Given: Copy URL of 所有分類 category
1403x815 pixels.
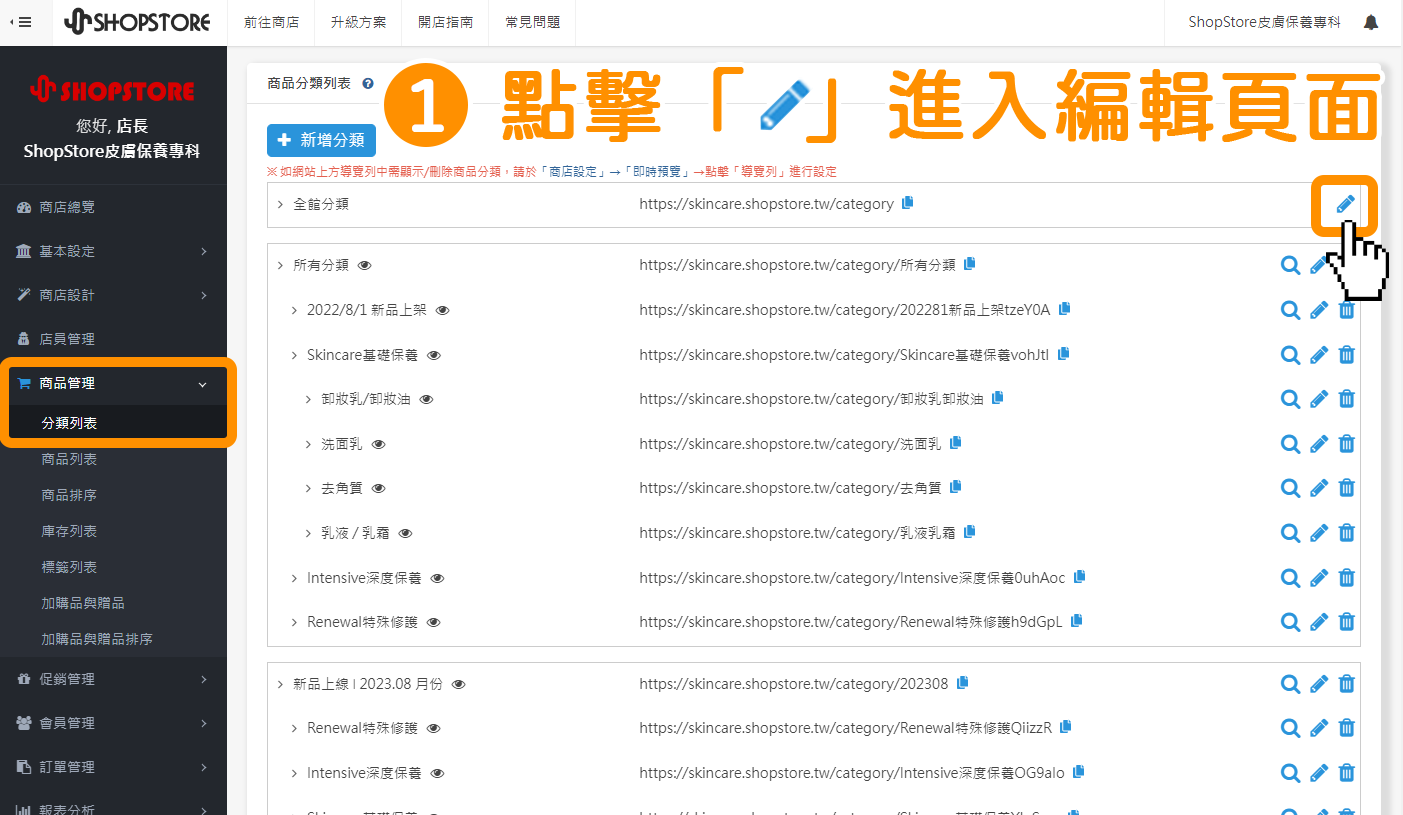Looking at the screenshot, I should (x=969, y=264).
